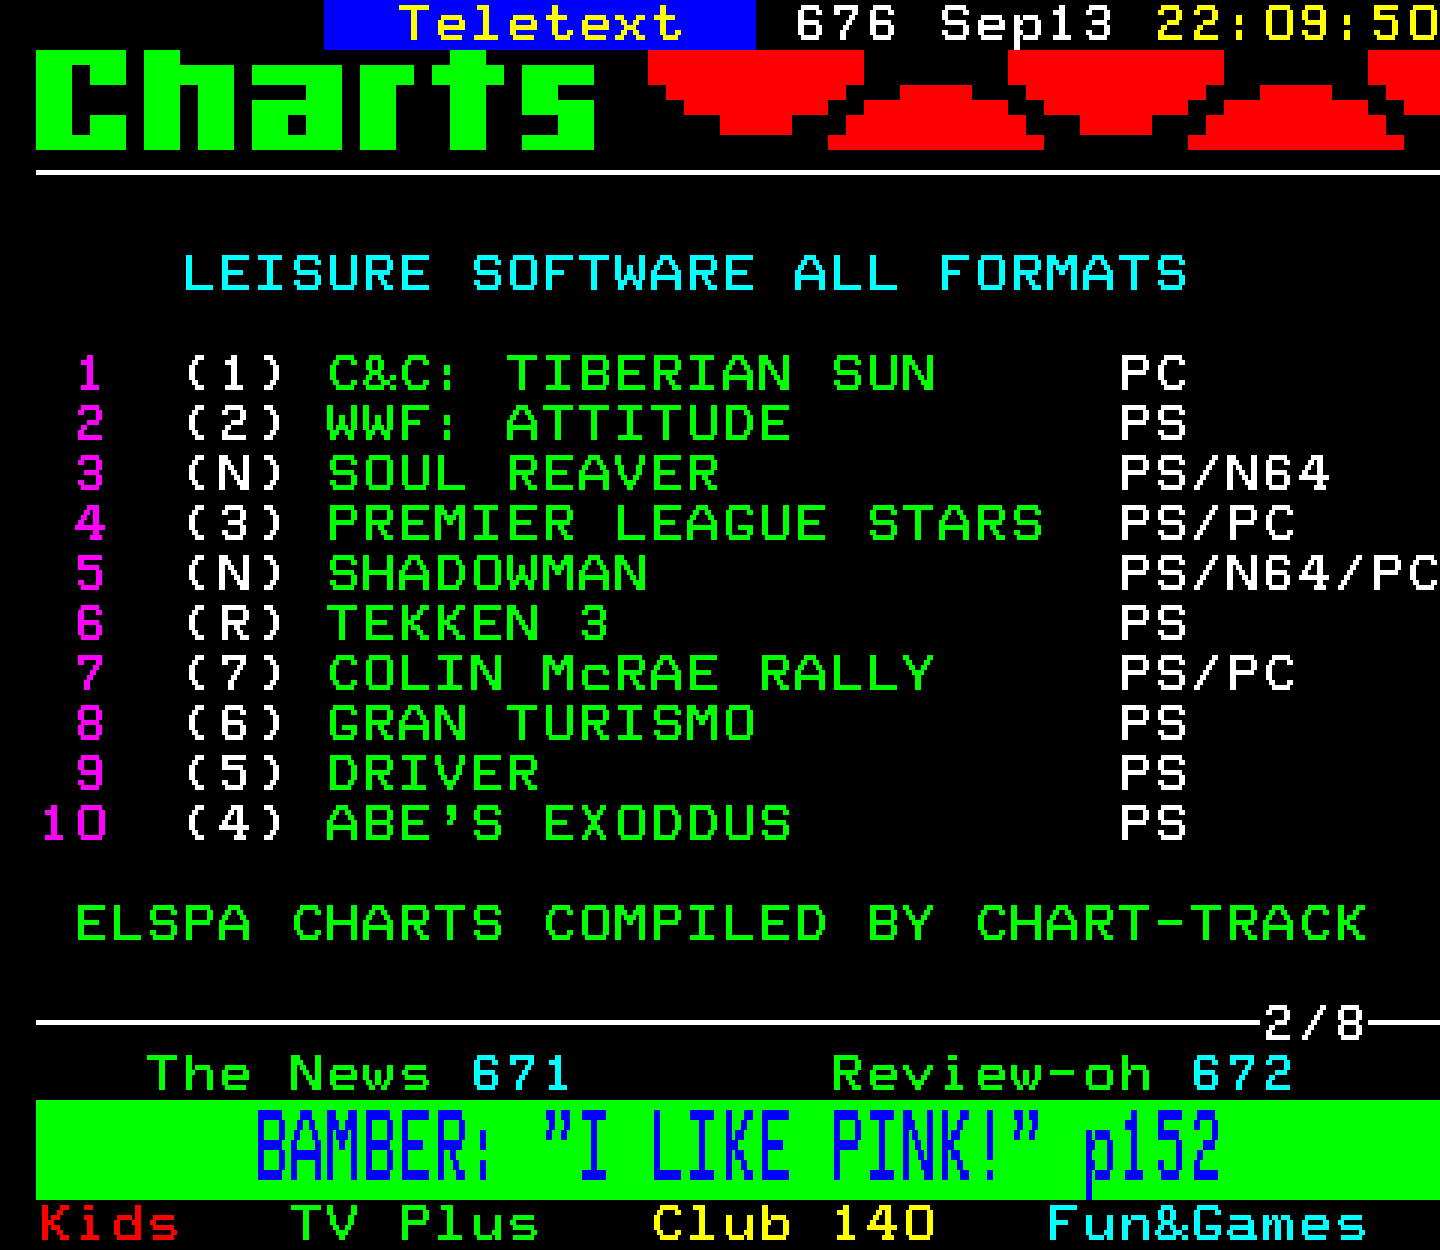Click the (N) new-entry marker for Soul Reaver

tap(234, 474)
